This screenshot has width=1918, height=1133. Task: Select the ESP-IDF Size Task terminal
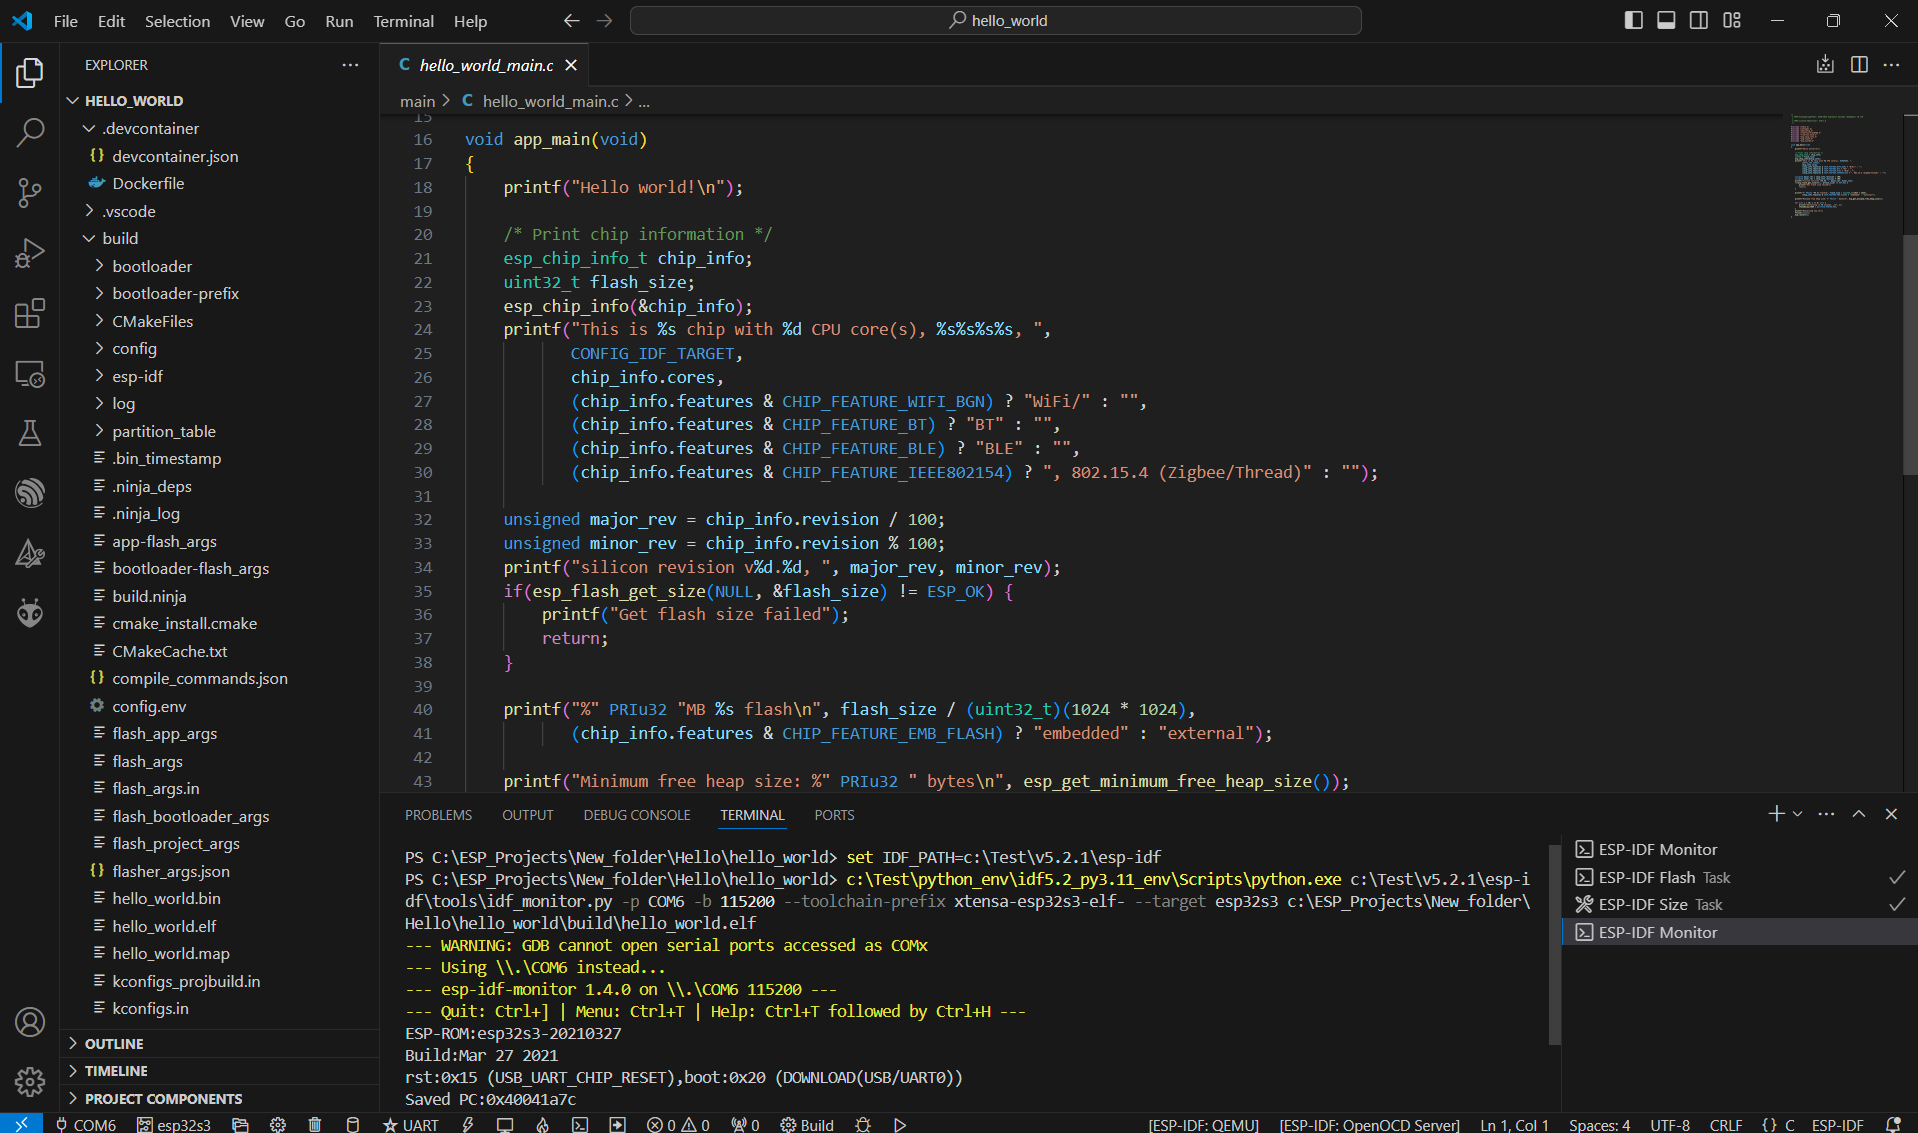1739,904
